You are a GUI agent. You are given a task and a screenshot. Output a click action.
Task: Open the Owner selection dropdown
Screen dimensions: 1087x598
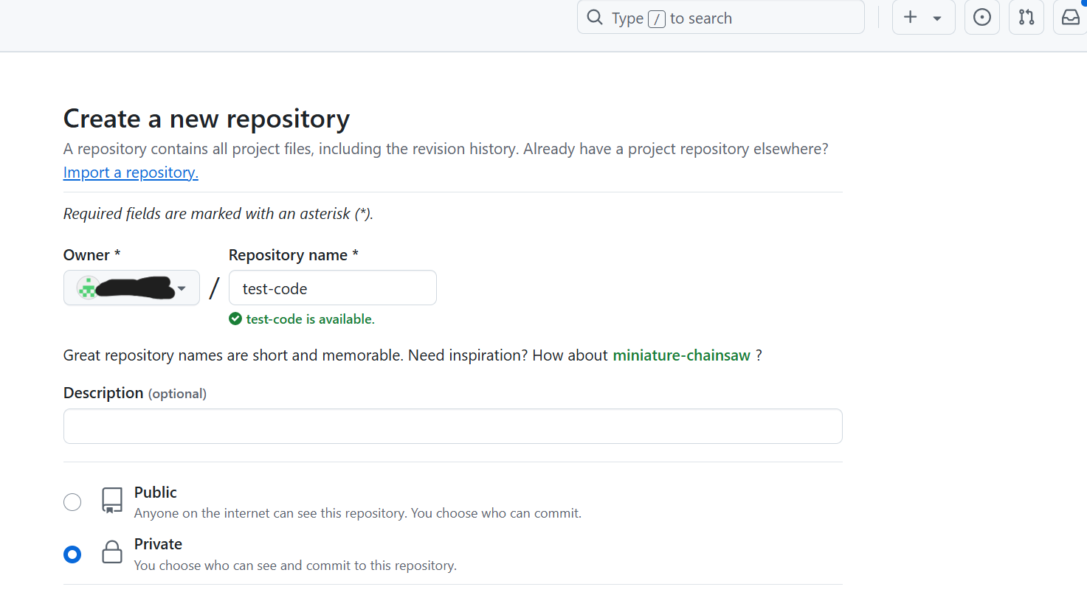click(131, 287)
